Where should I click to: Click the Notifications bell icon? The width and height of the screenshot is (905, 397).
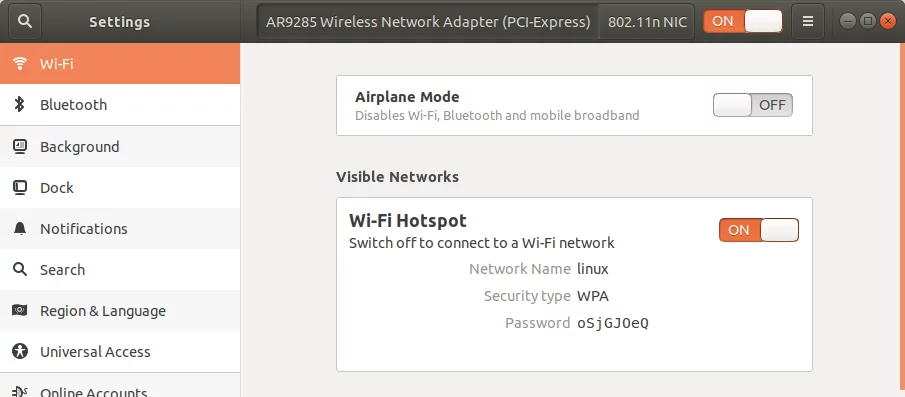pyautogui.click(x=20, y=229)
